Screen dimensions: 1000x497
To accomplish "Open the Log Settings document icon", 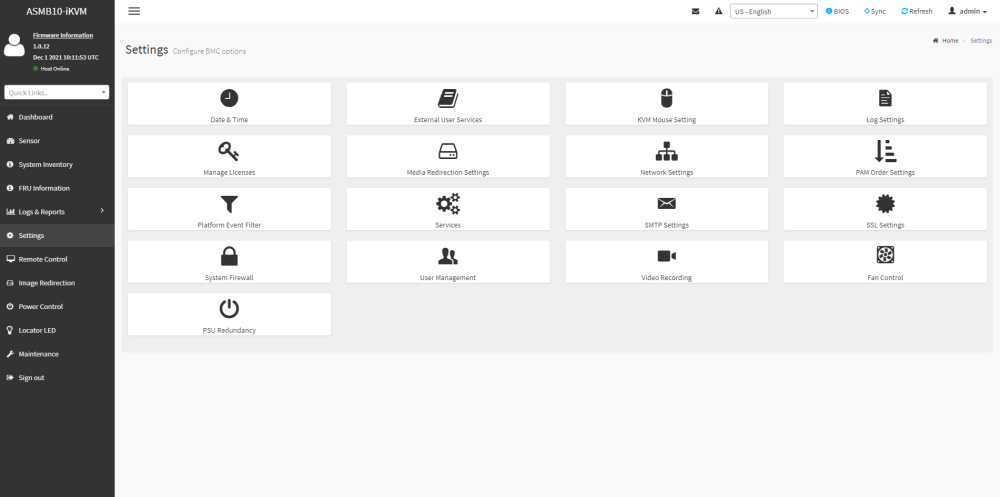I will click(885, 98).
